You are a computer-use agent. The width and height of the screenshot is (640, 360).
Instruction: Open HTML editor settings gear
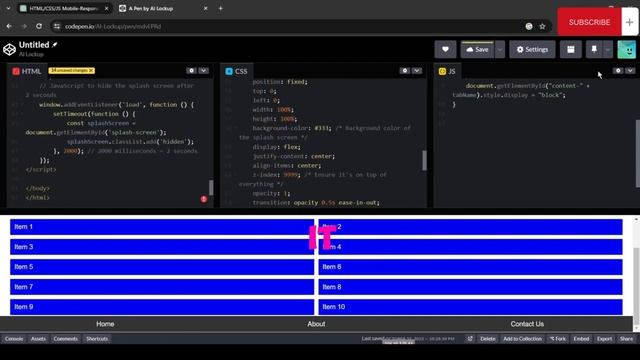pyautogui.click(x=191, y=71)
